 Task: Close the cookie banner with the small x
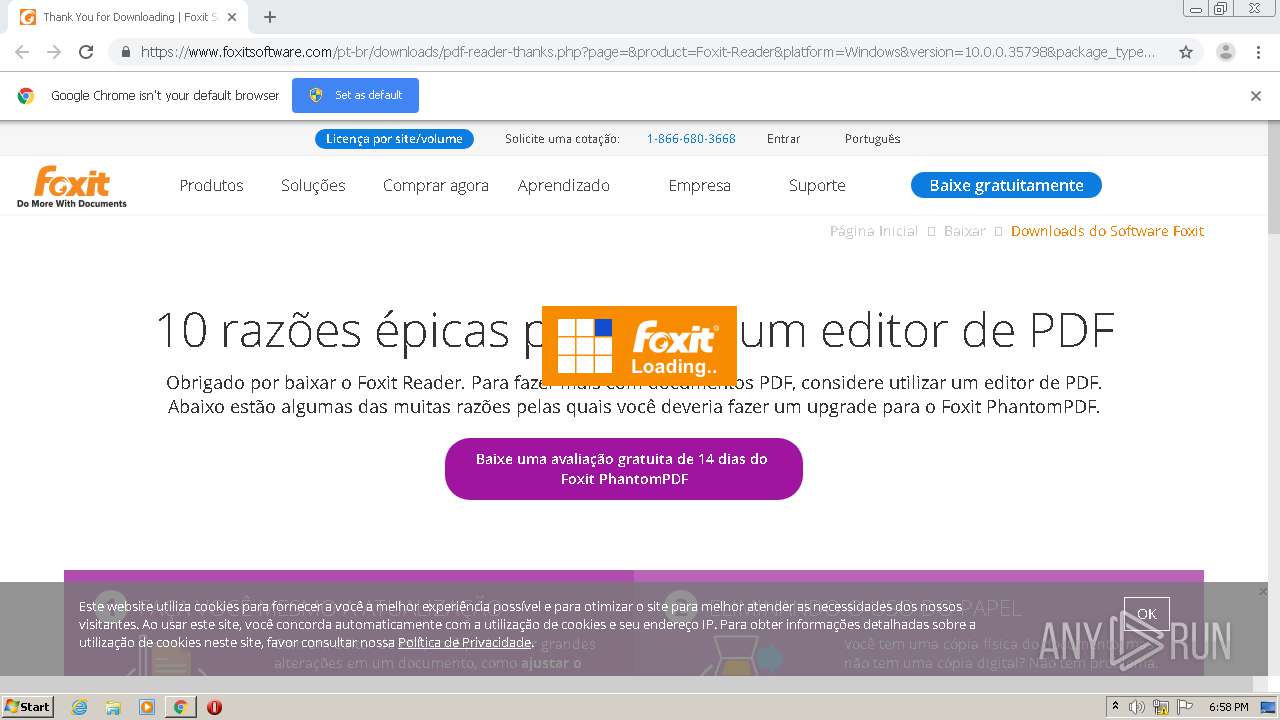tap(1262, 592)
